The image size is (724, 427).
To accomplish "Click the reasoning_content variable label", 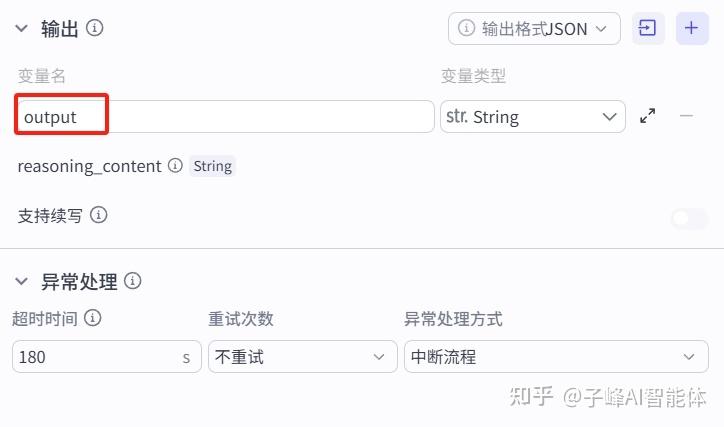I will pos(89,166).
